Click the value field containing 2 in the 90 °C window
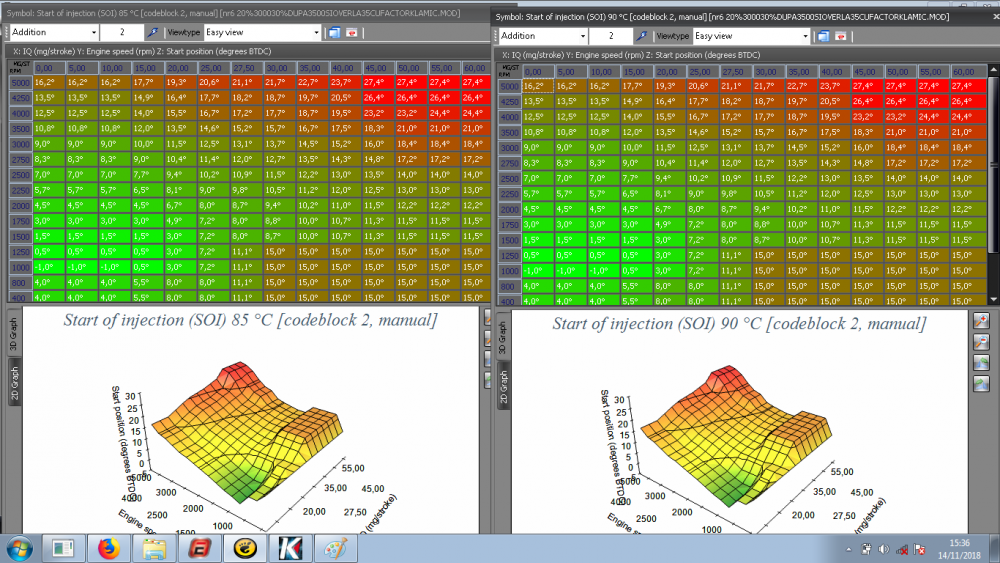The image size is (1000, 563). click(611, 36)
